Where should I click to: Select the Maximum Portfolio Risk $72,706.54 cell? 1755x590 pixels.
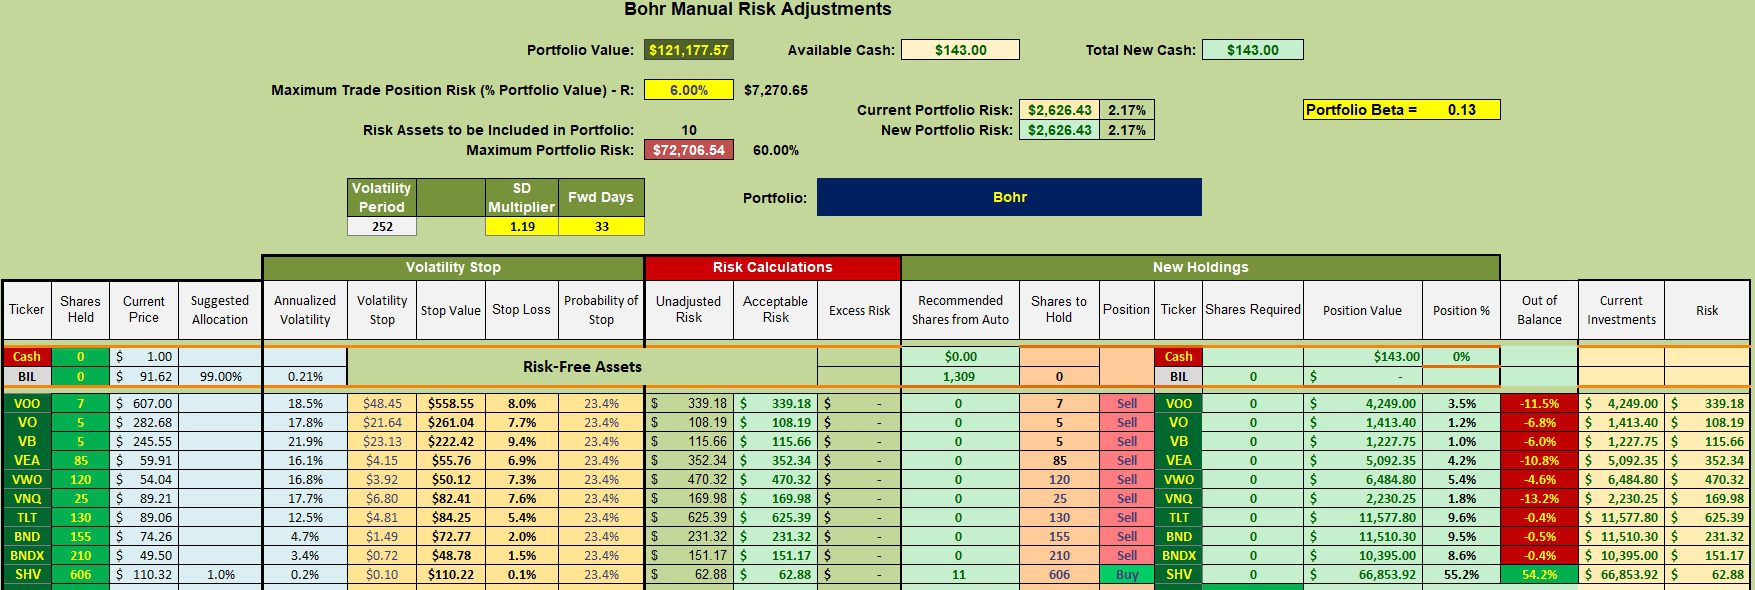click(x=689, y=150)
